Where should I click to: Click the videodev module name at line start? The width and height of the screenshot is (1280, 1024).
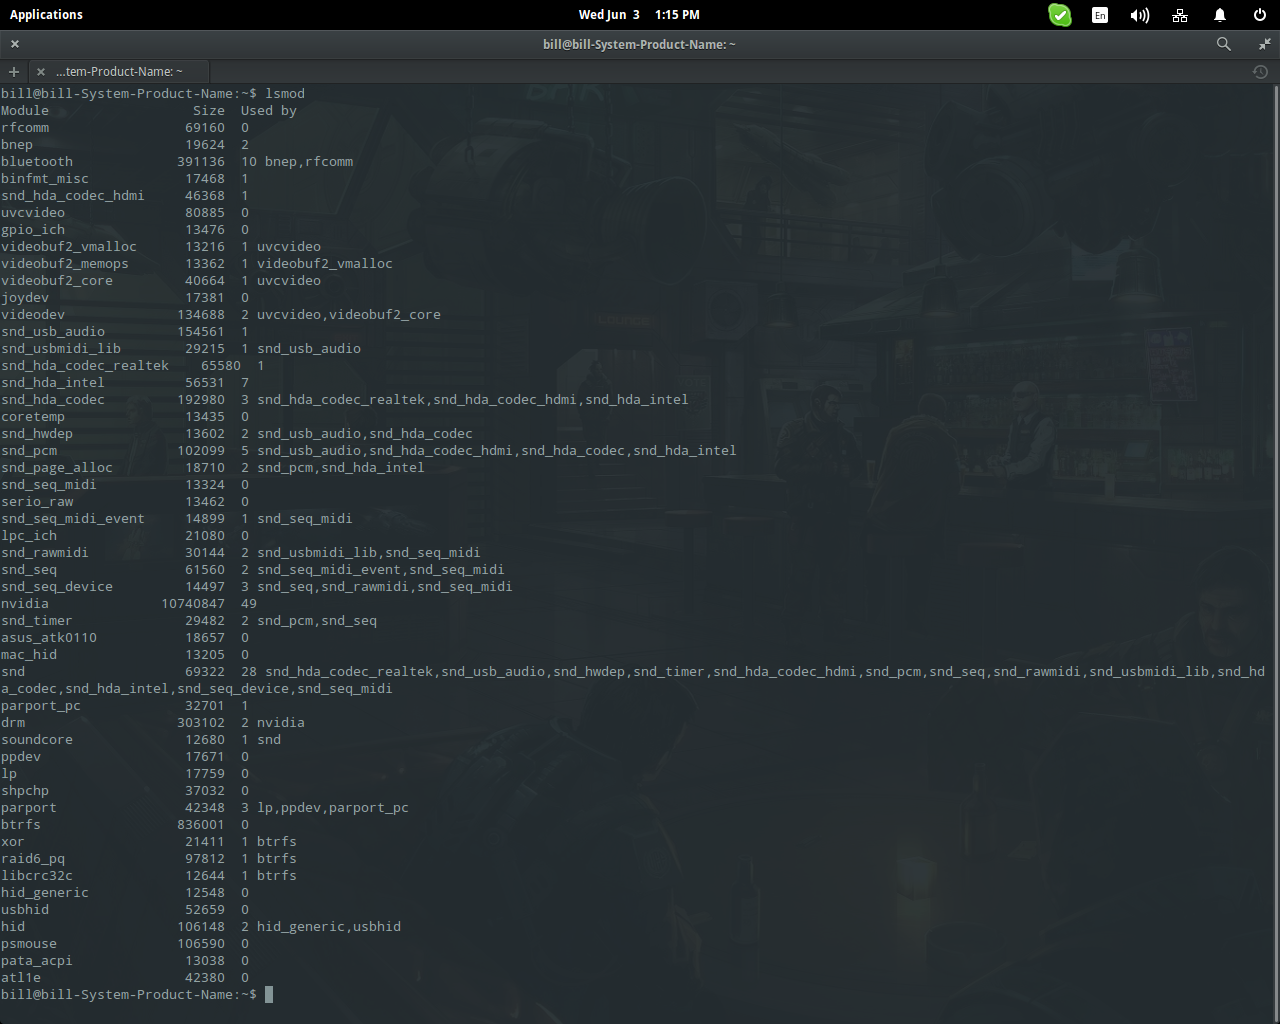click(33, 315)
